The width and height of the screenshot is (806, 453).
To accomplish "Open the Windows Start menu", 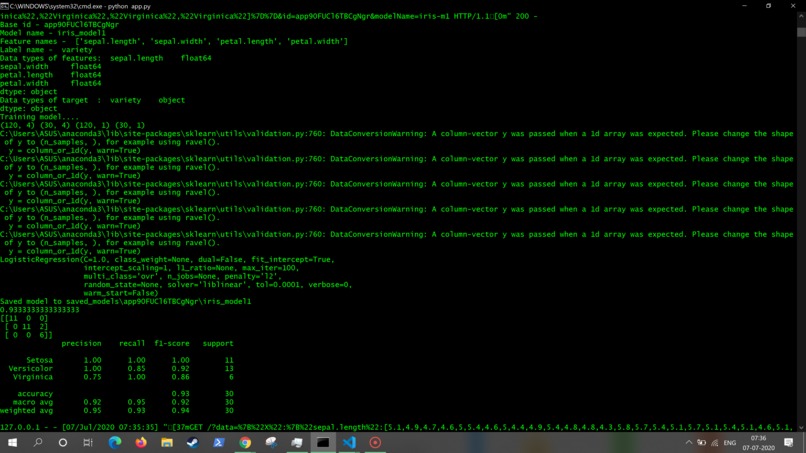I will 12,442.
